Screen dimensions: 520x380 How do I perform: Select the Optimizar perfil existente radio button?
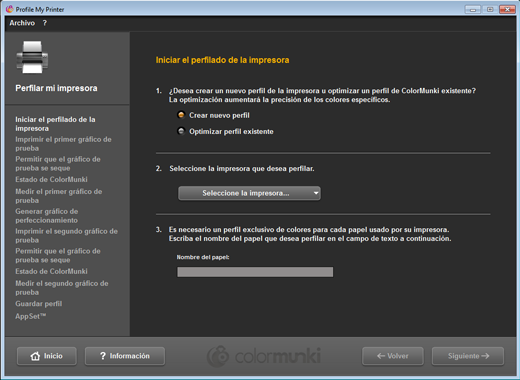pos(181,131)
